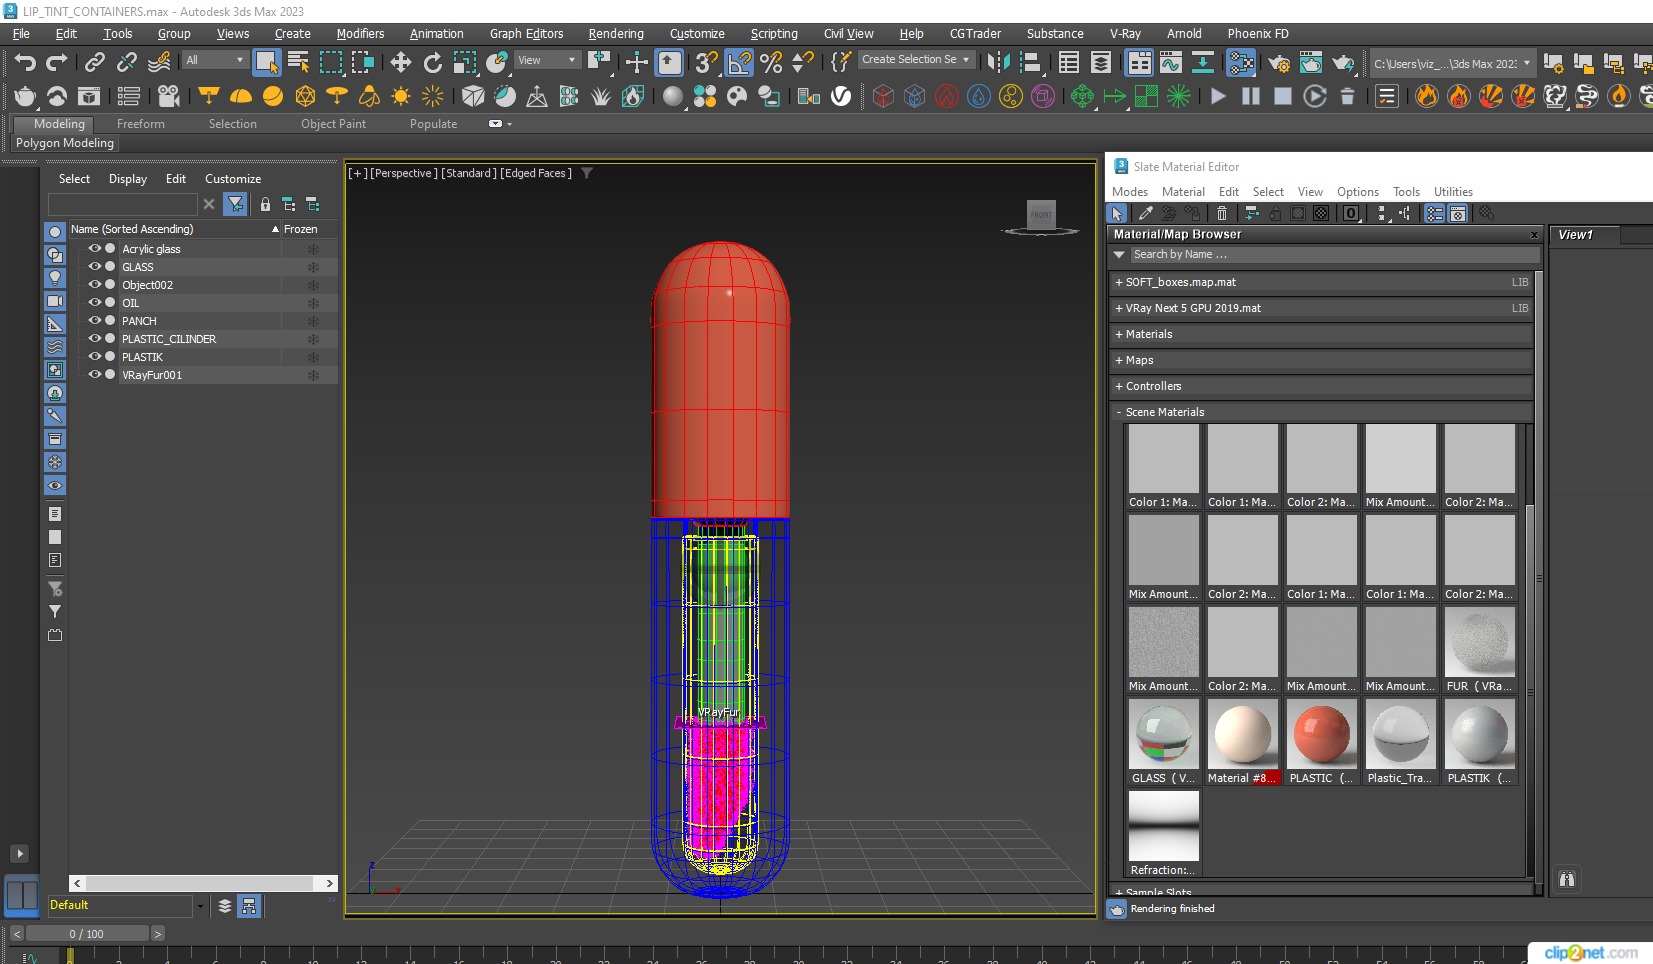1653x964 pixels.
Task: Hide the VRayFur001 object
Action: point(95,375)
